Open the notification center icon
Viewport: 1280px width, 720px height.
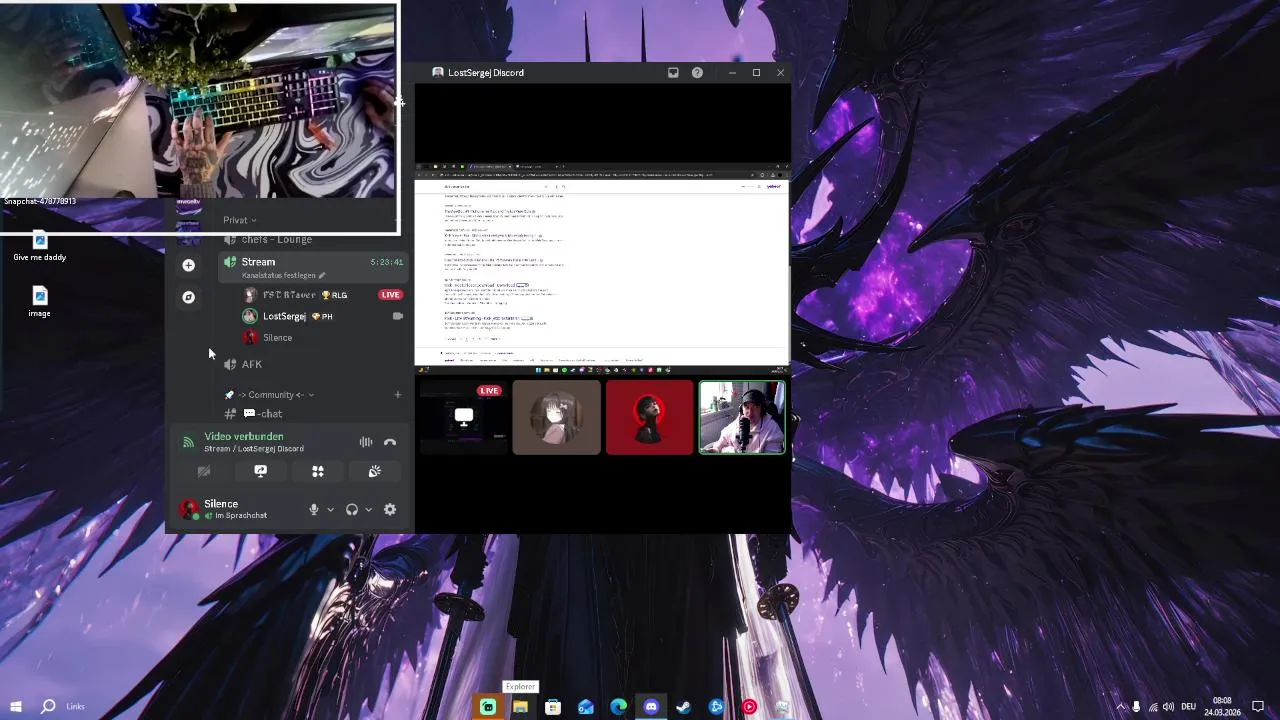(x=1258, y=707)
